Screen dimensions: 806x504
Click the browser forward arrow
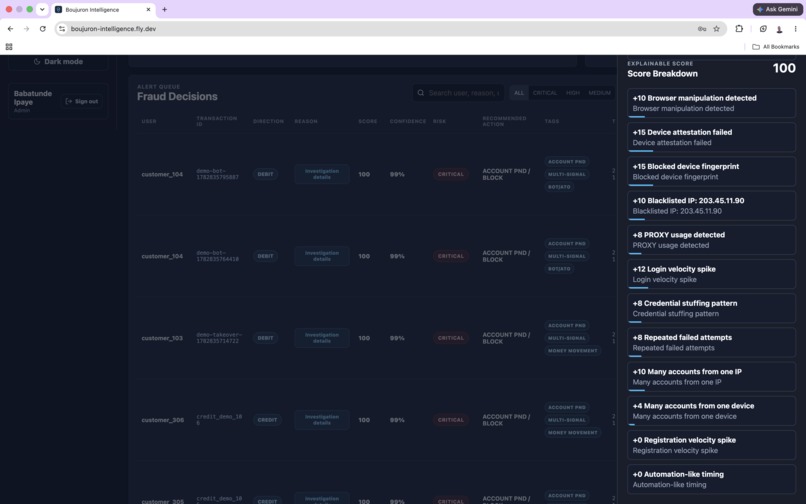(26, 29)
